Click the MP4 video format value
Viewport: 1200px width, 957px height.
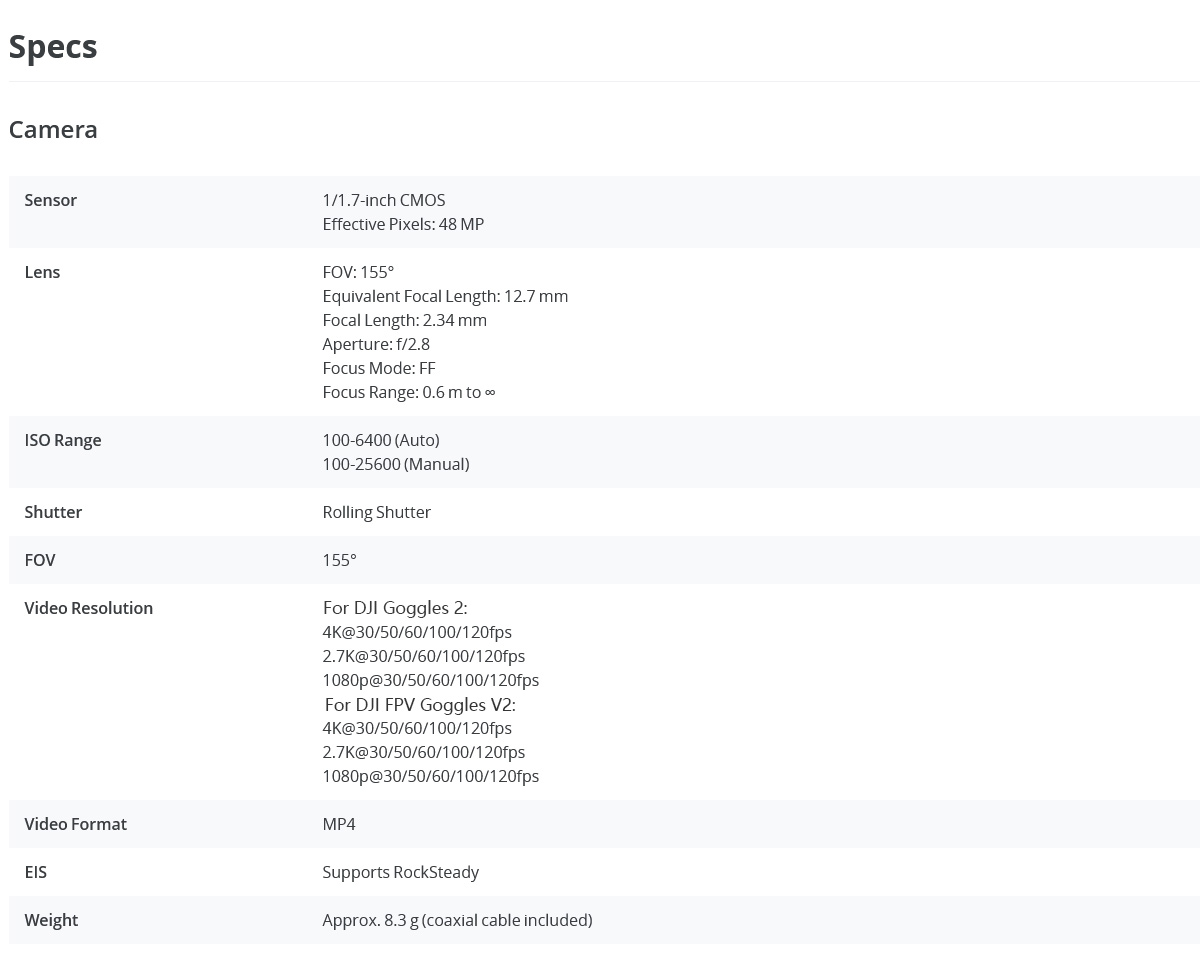tap(338, 824)
